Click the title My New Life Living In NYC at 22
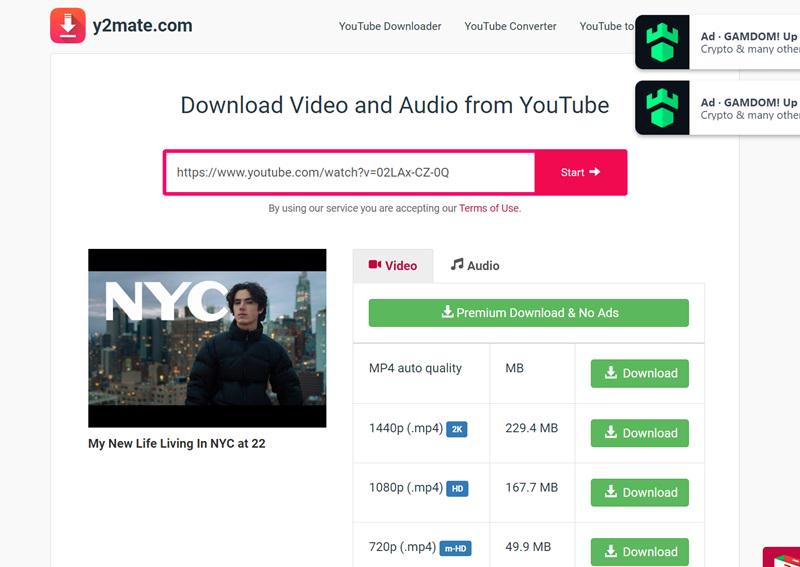The height and width of the screenshot is (567, 800). tap(177, 443)
